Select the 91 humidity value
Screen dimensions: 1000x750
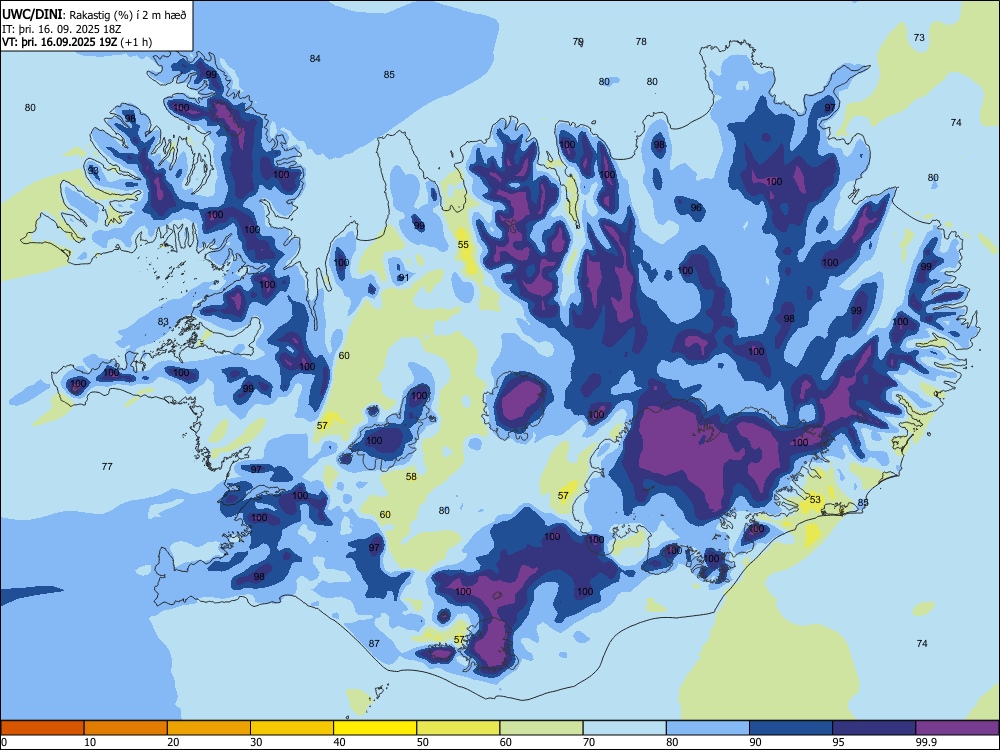click(x=403, y=278)
